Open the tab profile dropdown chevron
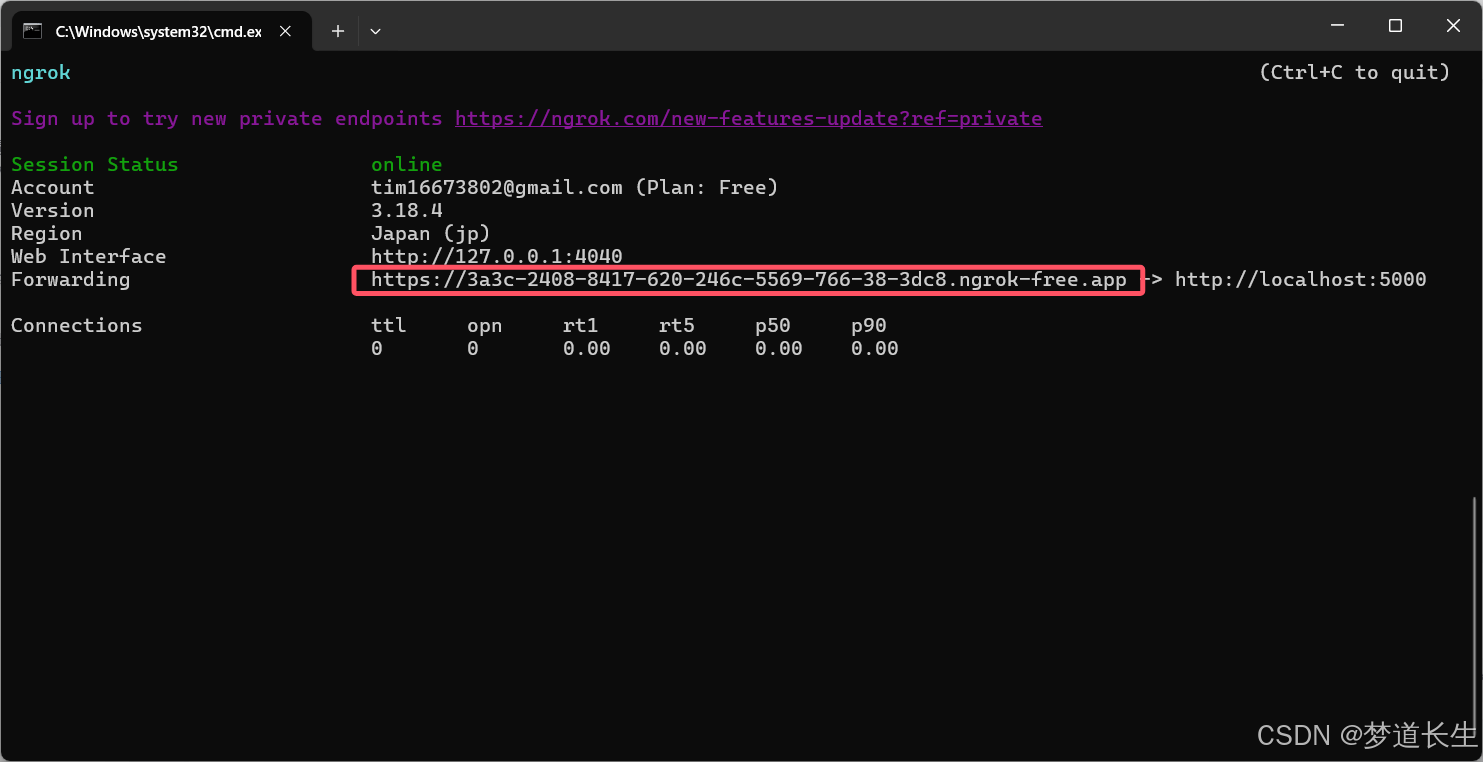Screen dimensions: 1483x762 point(375,31)
